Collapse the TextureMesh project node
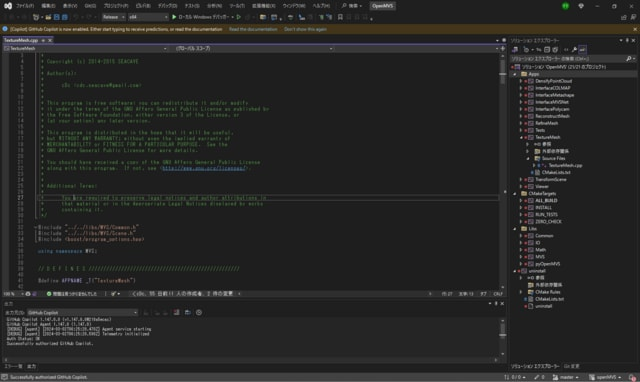The image size is (640, 382). [521, 138]
